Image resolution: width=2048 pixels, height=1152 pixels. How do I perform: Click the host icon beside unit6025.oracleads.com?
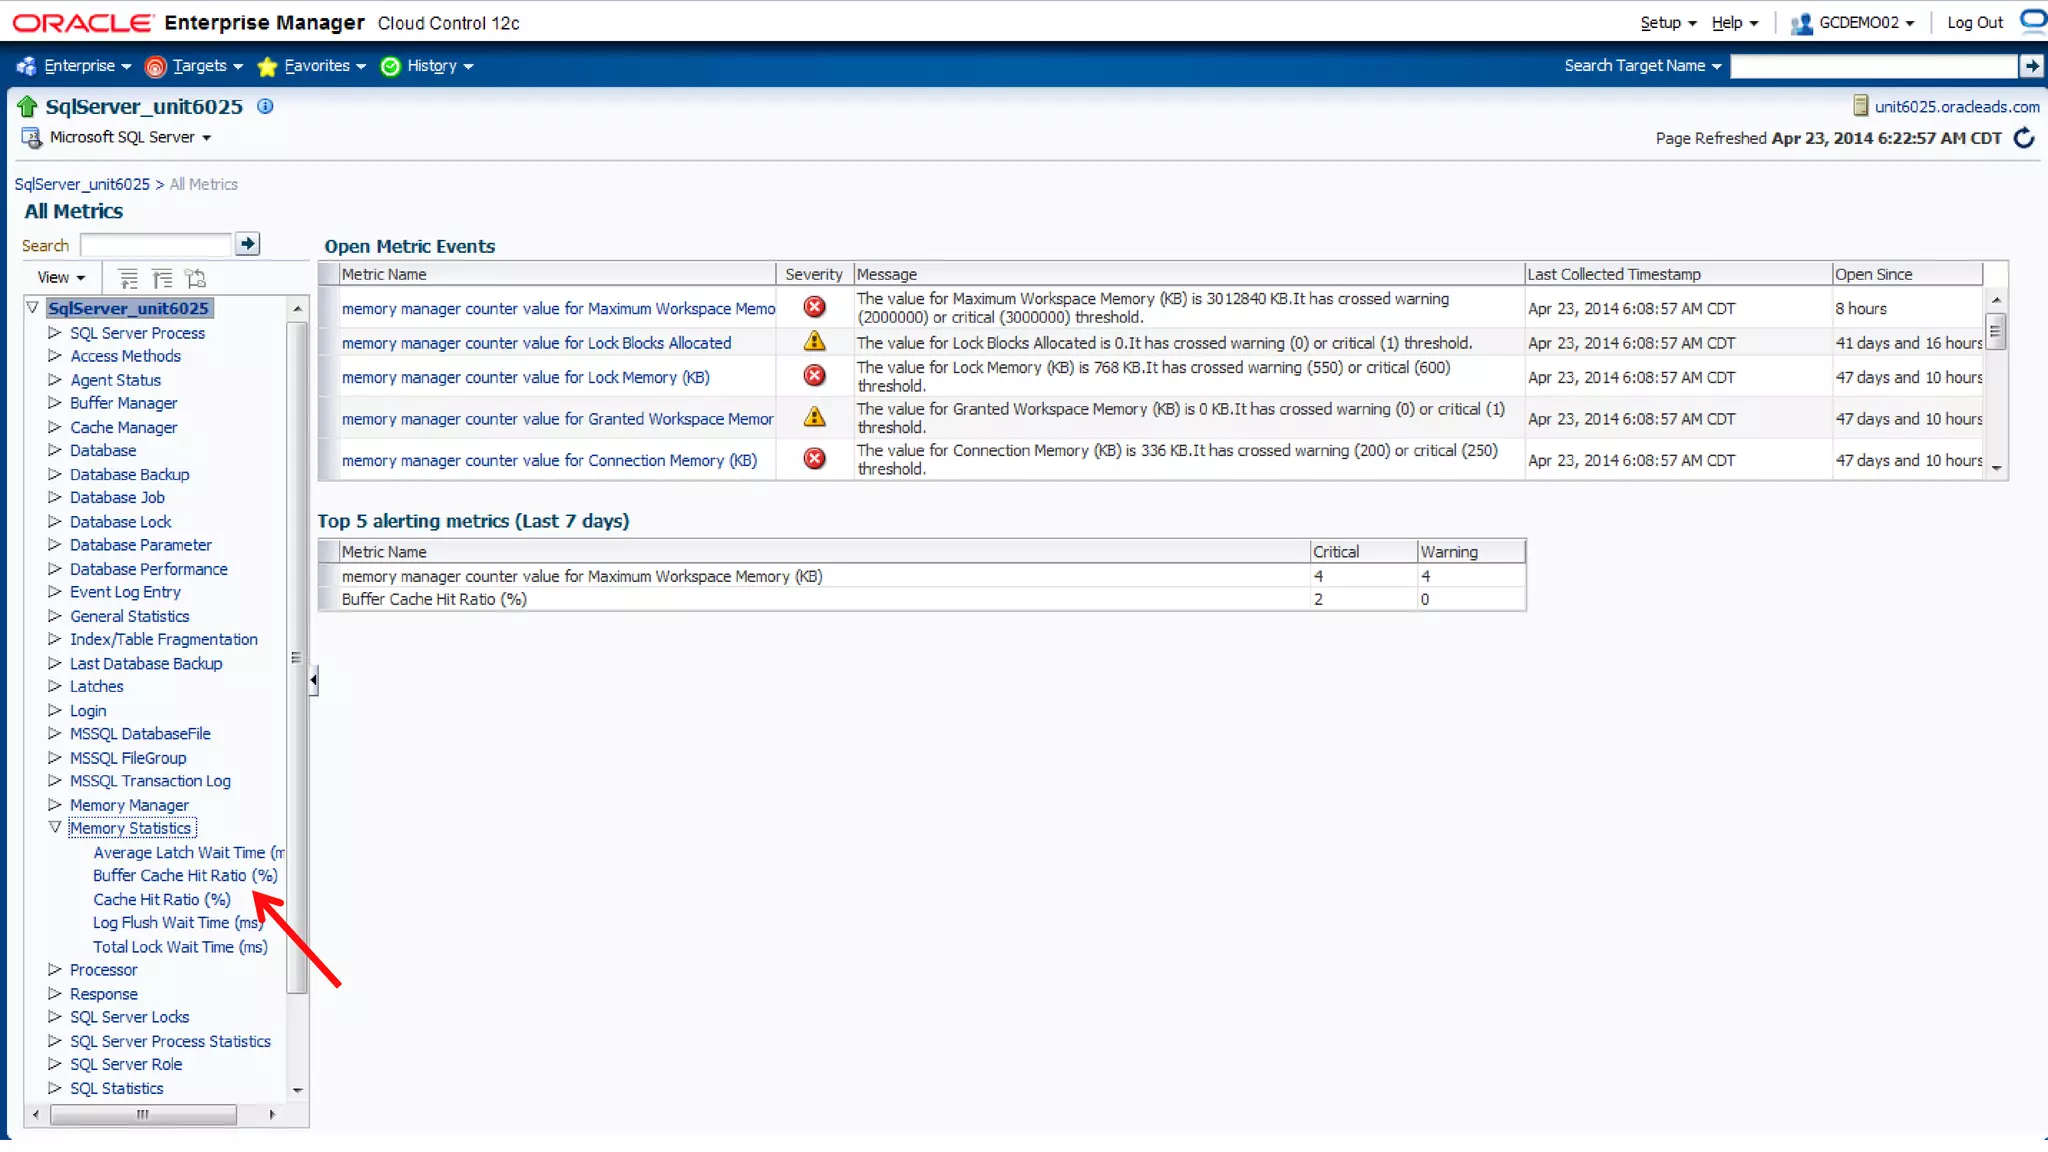point(1861,106)
